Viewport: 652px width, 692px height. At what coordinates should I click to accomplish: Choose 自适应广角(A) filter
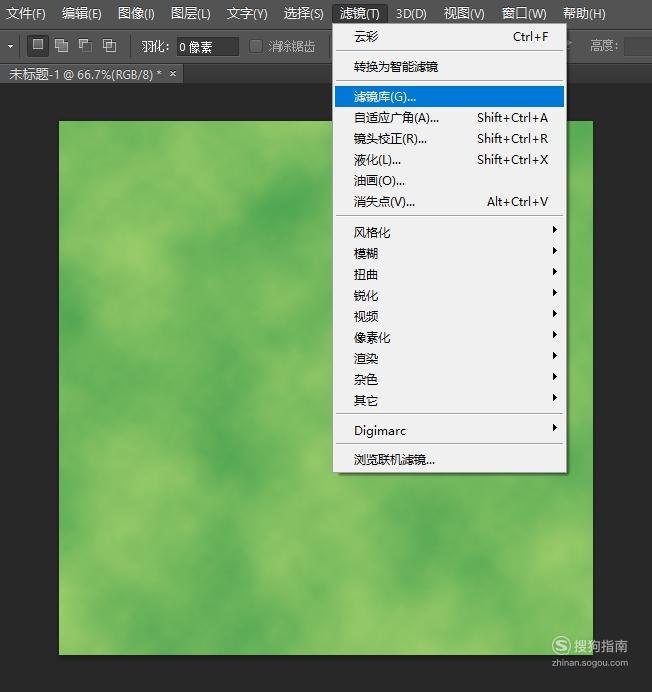point(449,117)
